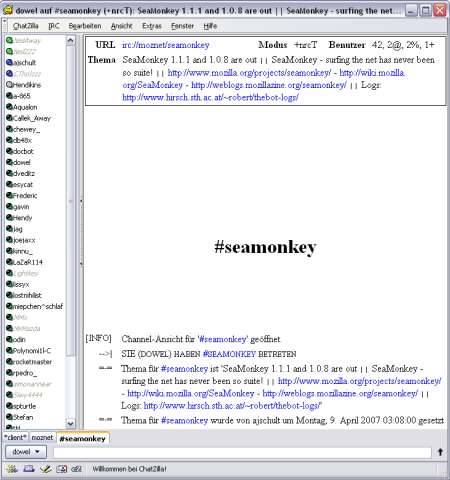This screenshot has width=450, height=480.
Task: Select user rpedro_ in the user list
Action: pyautogui.click(x=25, y=373)
